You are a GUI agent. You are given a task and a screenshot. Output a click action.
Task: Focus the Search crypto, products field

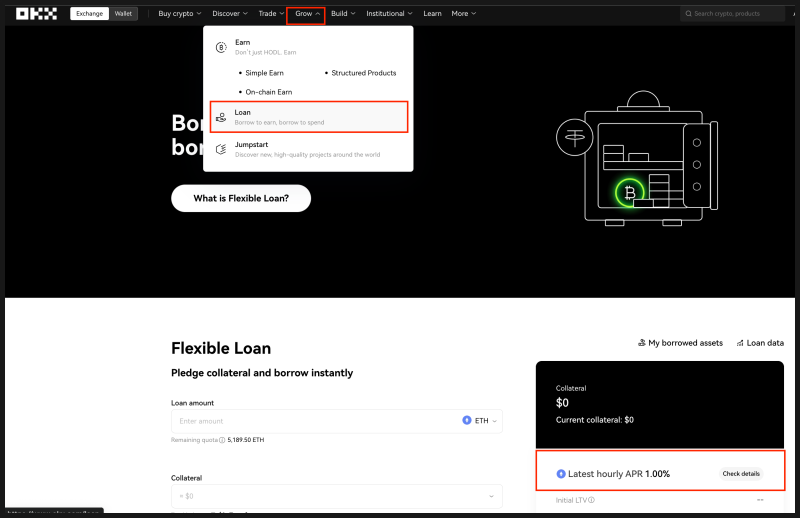(732, 14)
